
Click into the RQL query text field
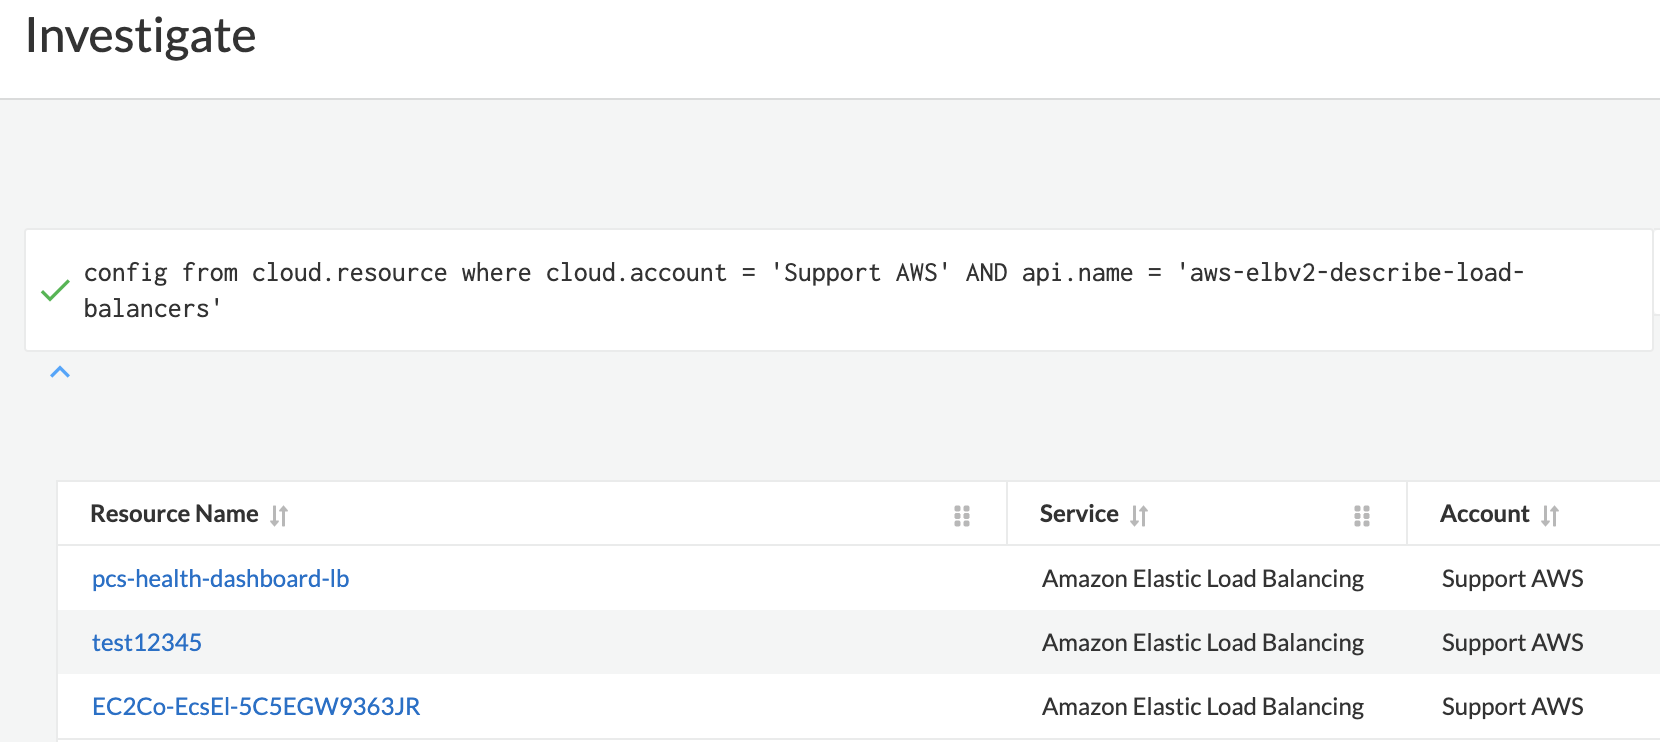point(800,290)
